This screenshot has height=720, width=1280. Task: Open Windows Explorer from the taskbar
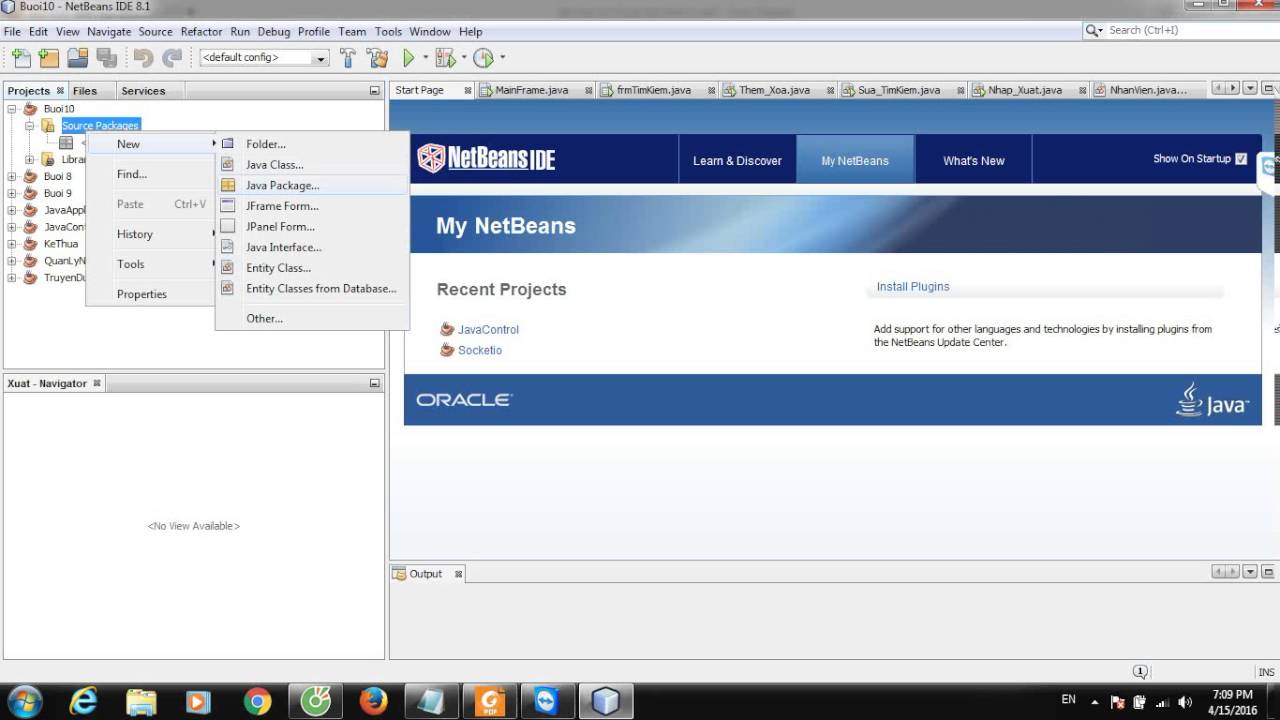pyautogui.click(x=141, y=701)
